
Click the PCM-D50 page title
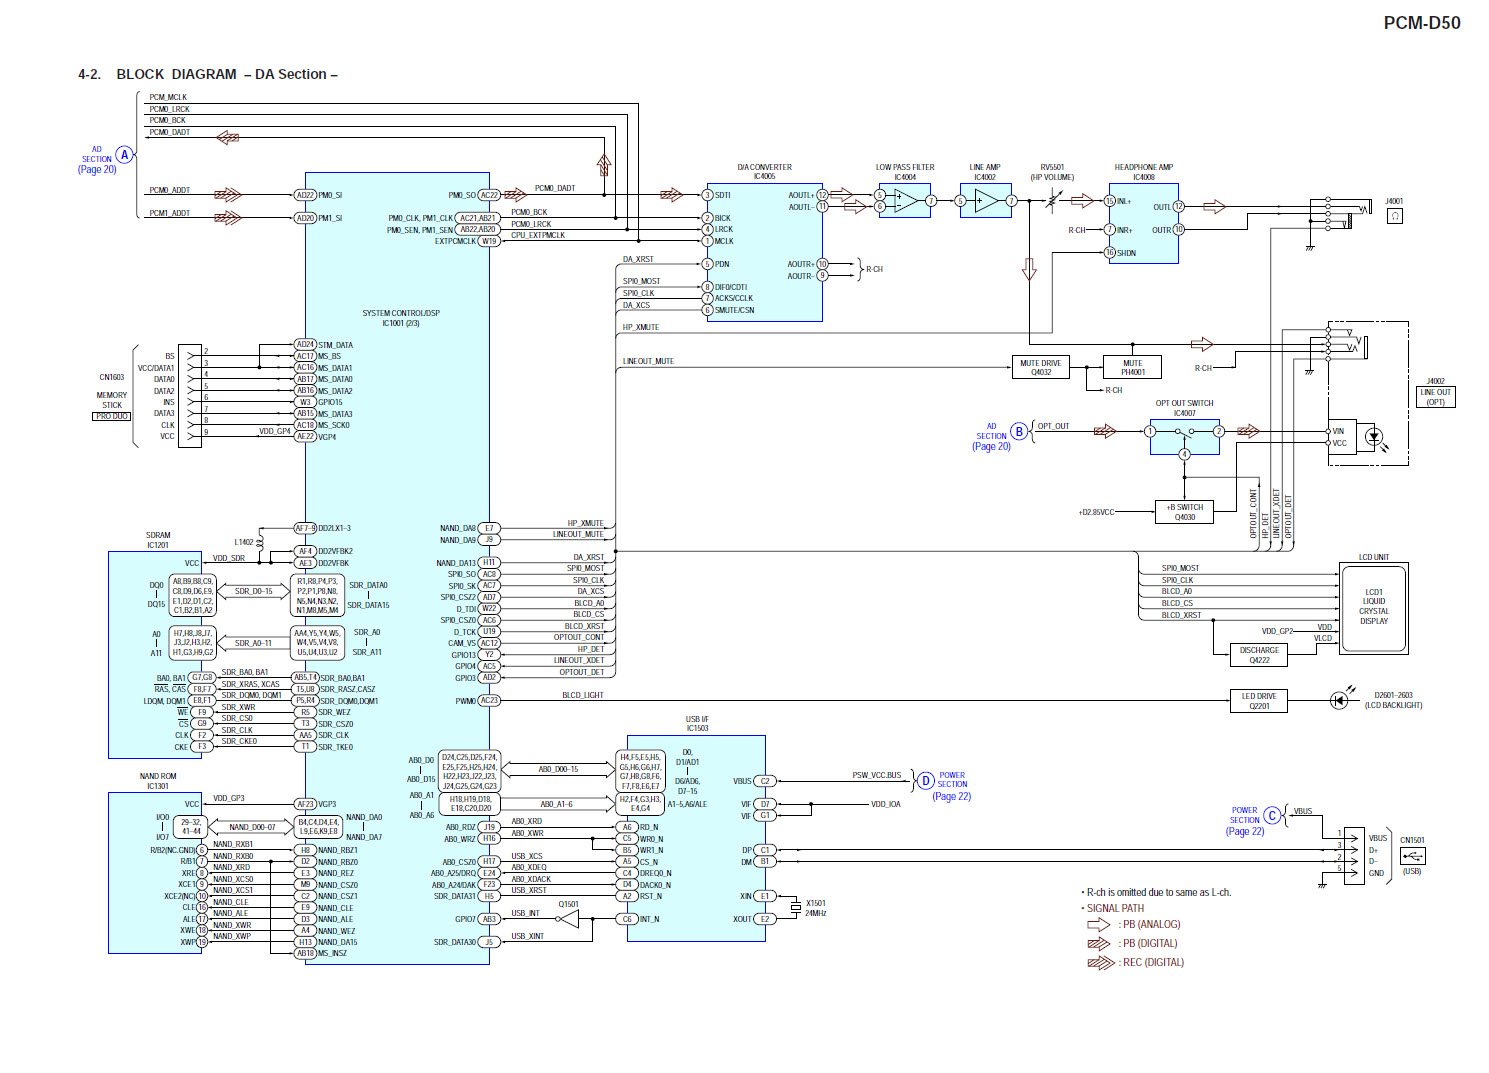click(x=1421, y=23)
